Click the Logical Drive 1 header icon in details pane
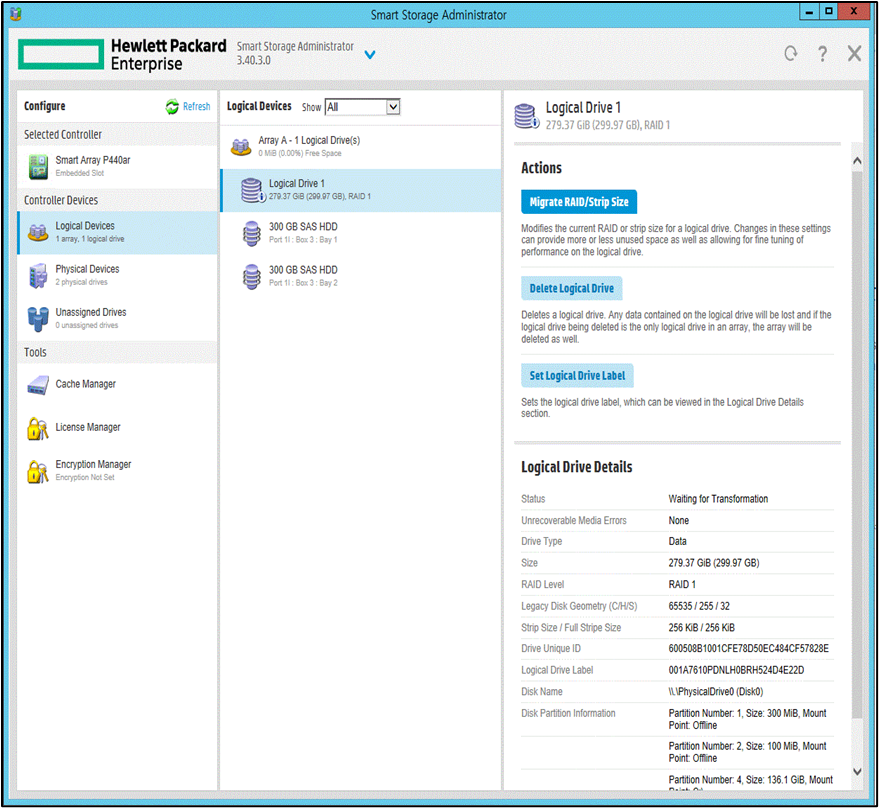The width and height of the screenshot is (879, 808). [x=526, y=116]
